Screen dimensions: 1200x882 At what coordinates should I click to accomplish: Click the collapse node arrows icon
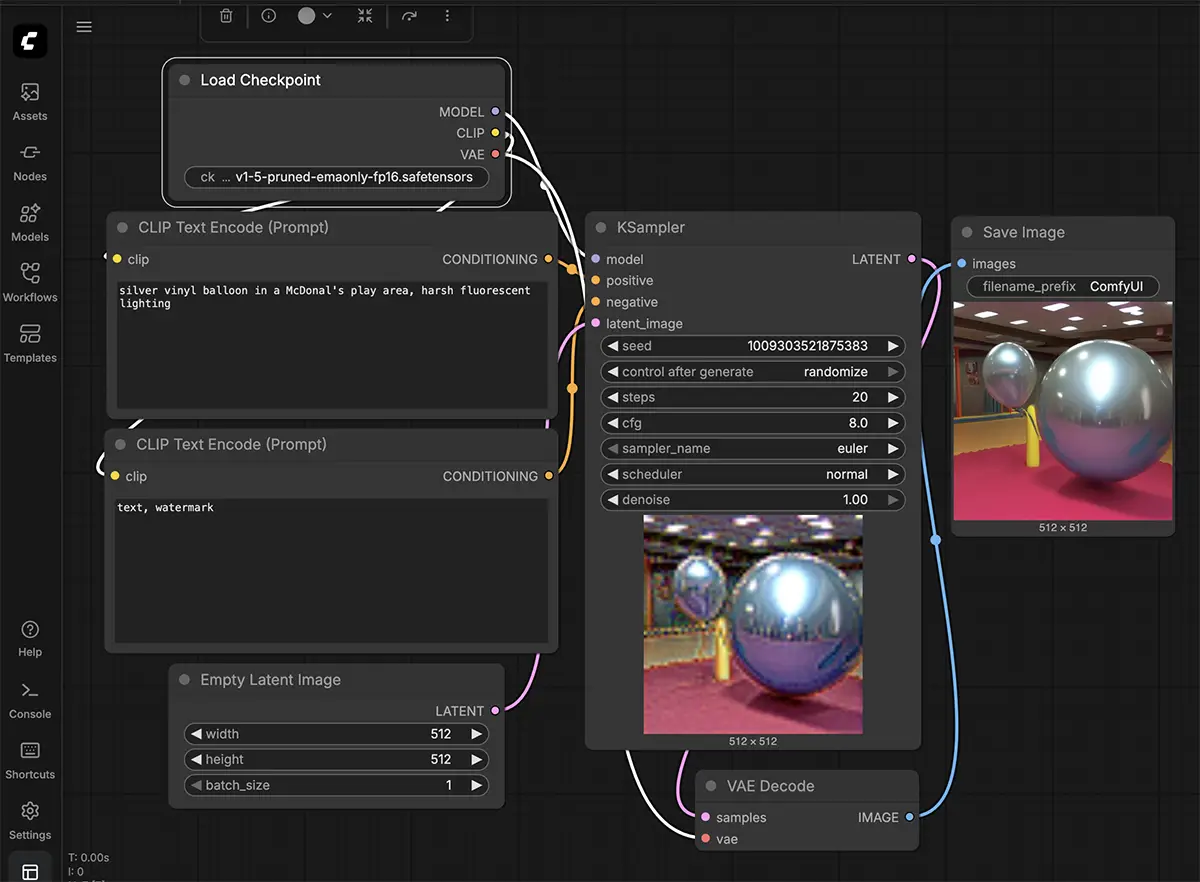365,16
